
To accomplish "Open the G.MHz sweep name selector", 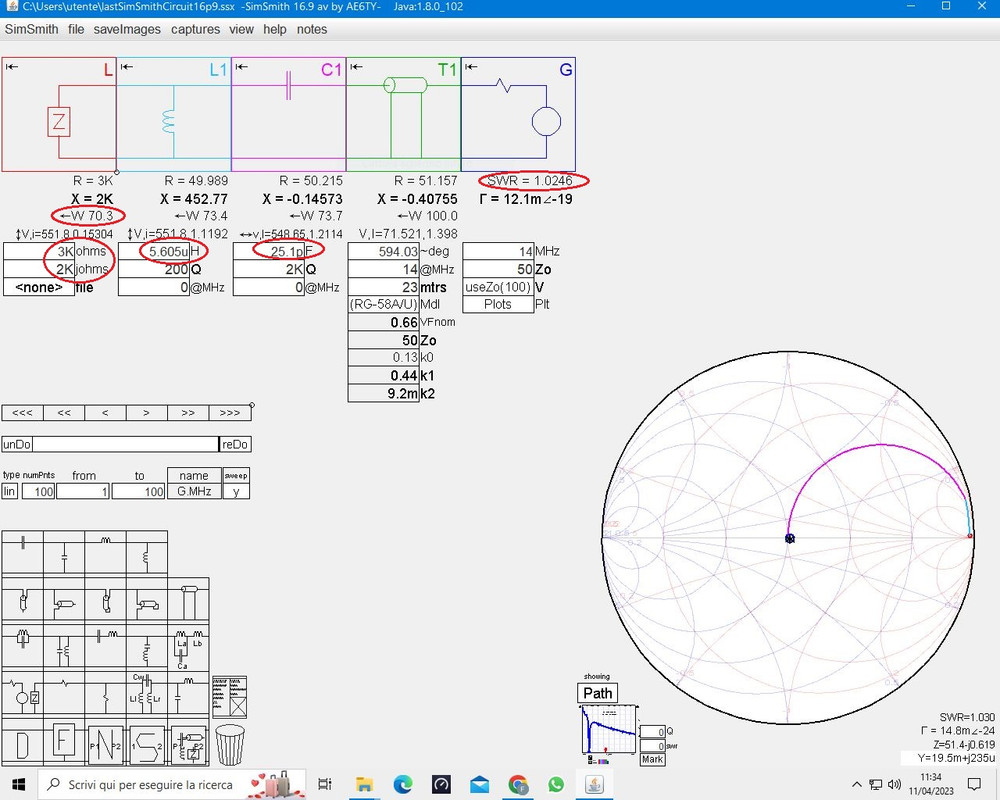I will tap(194, 491).
